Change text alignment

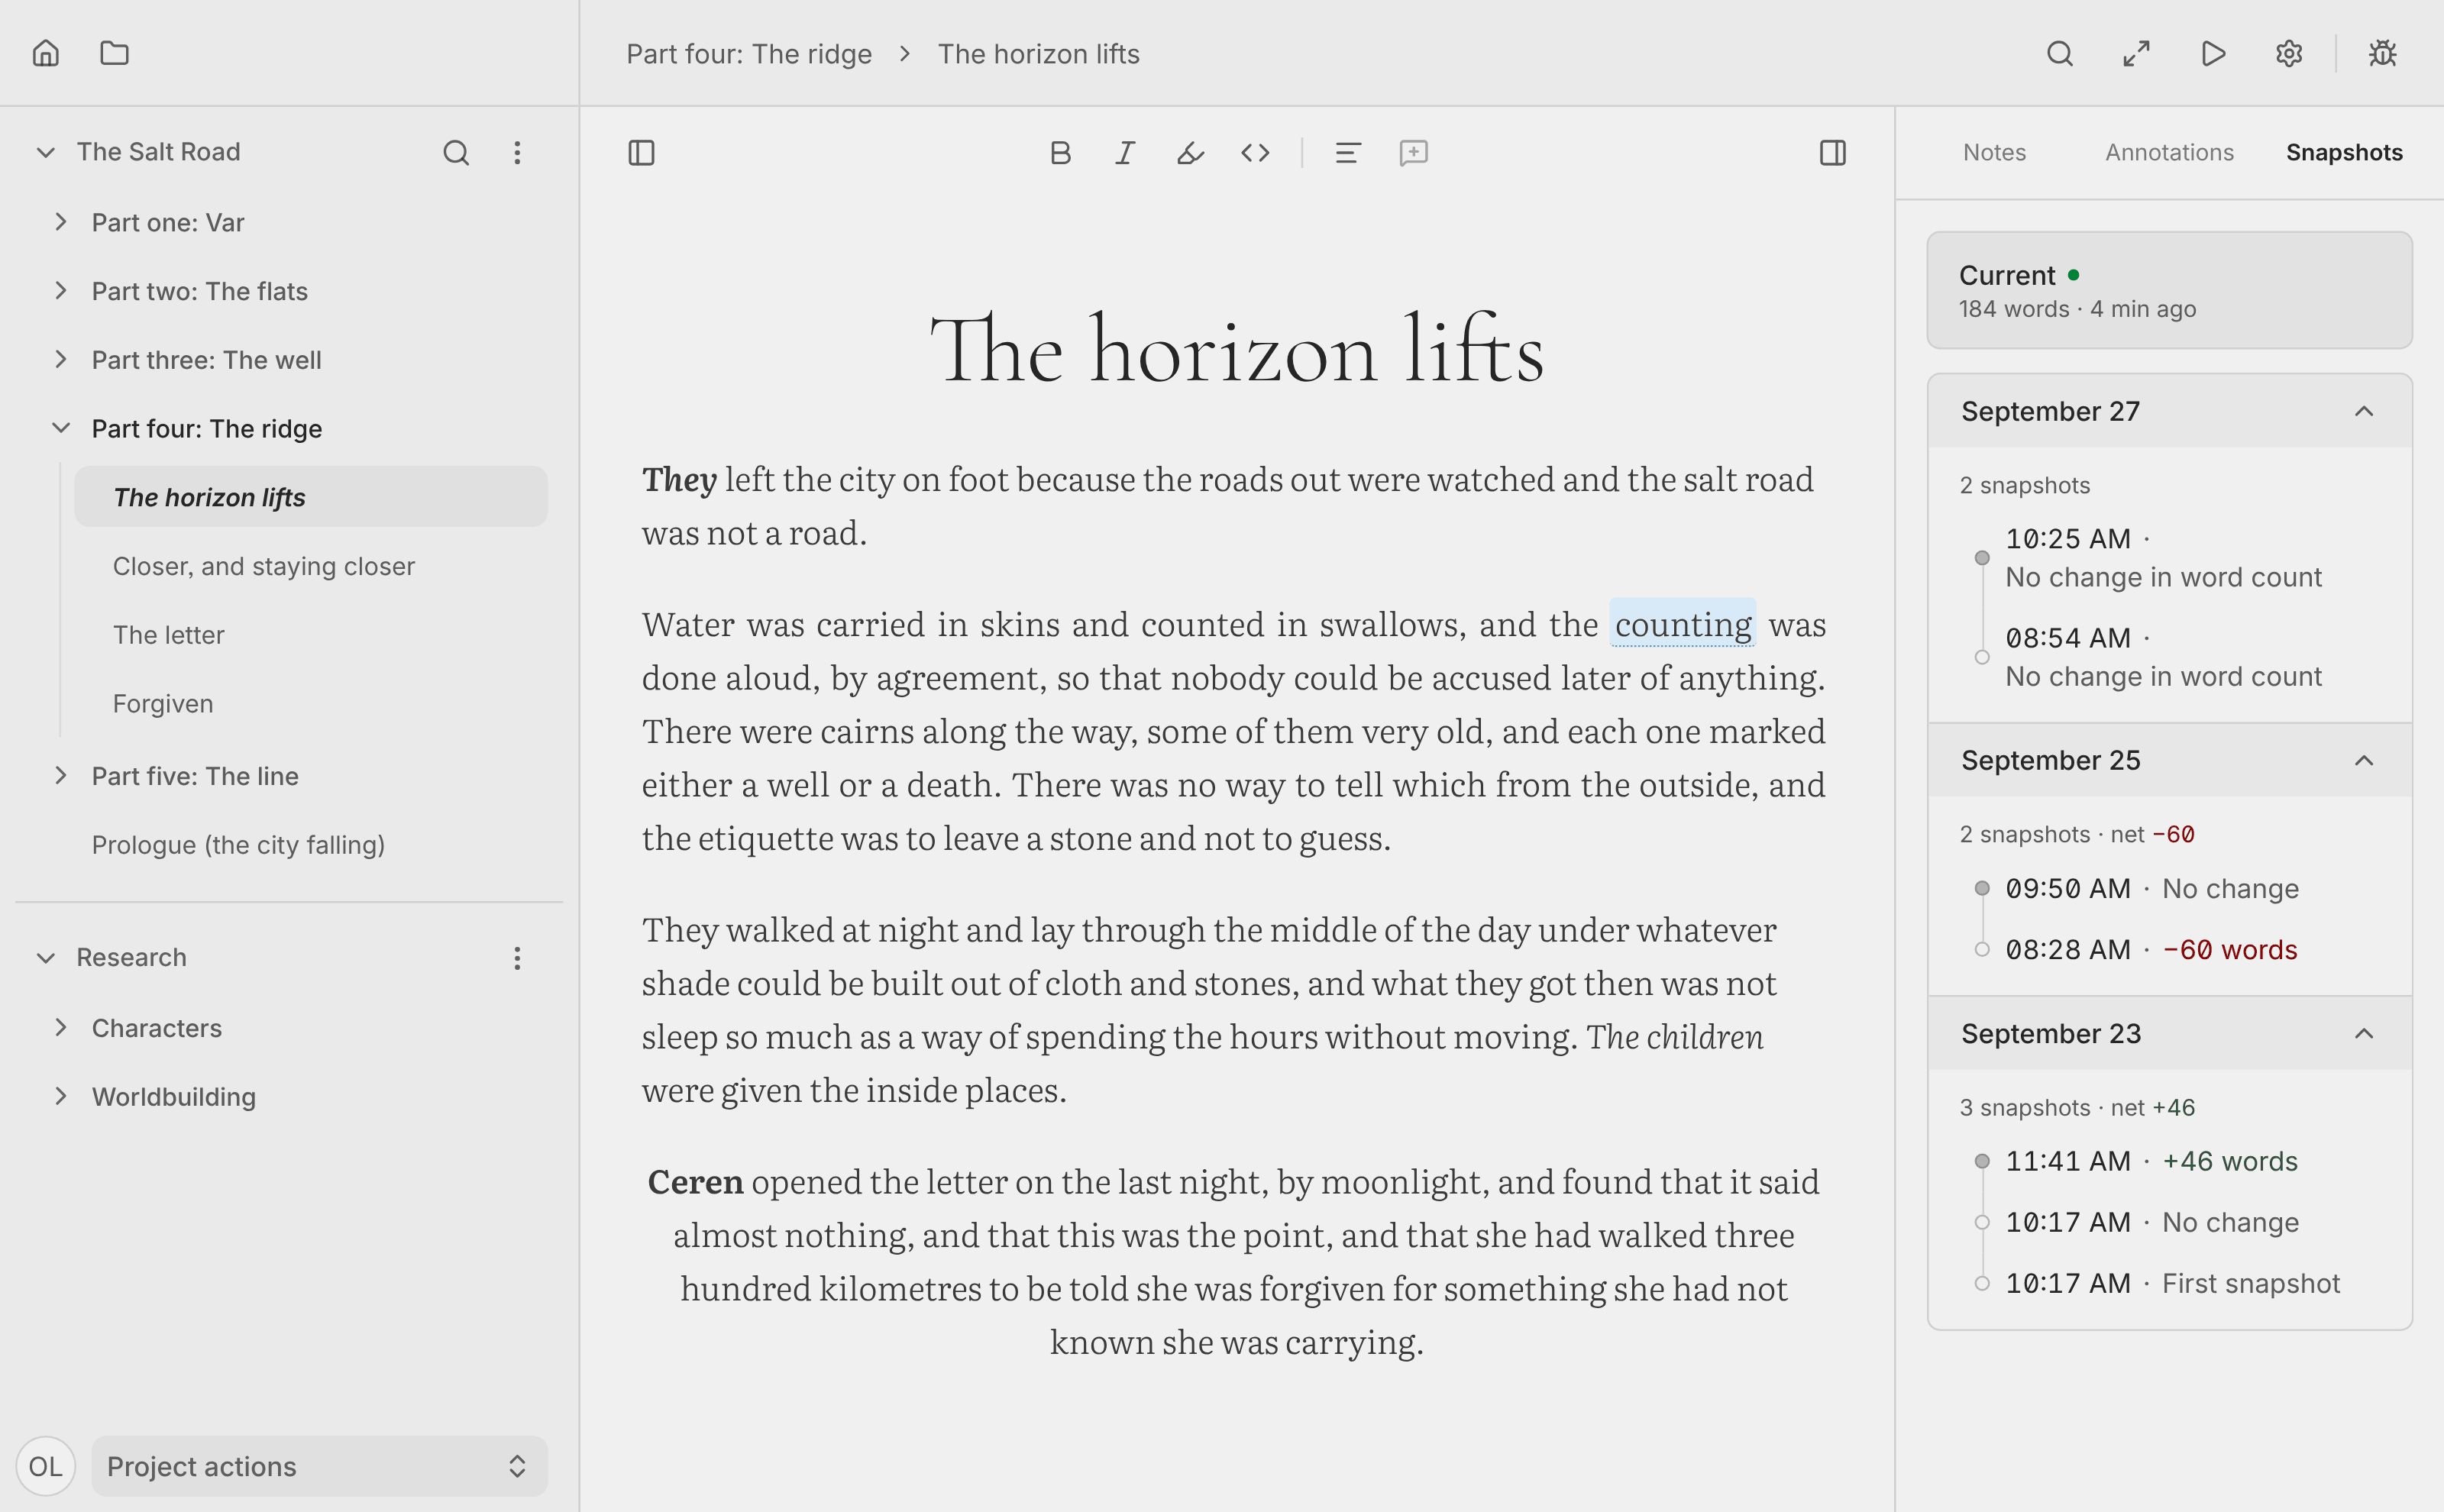[1348, 153]
